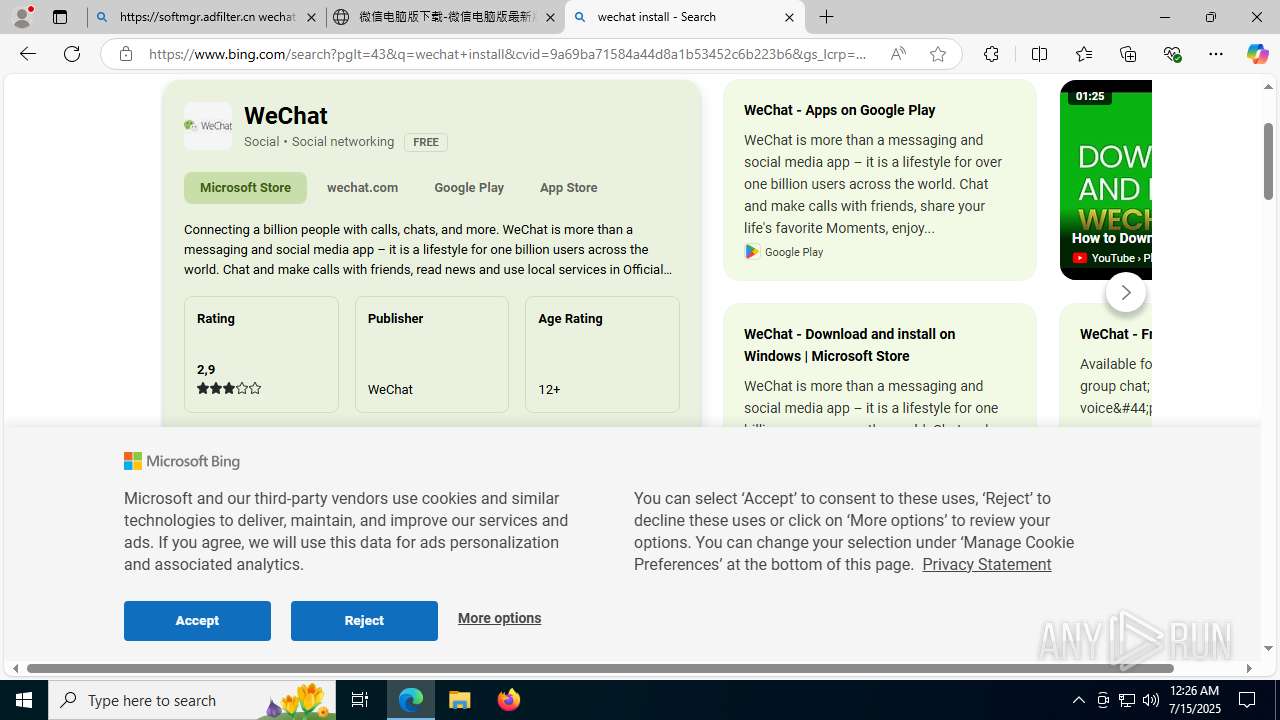1280x720 pixels.
Task: Reject the Bing cookies
Action: click(364, 621)
